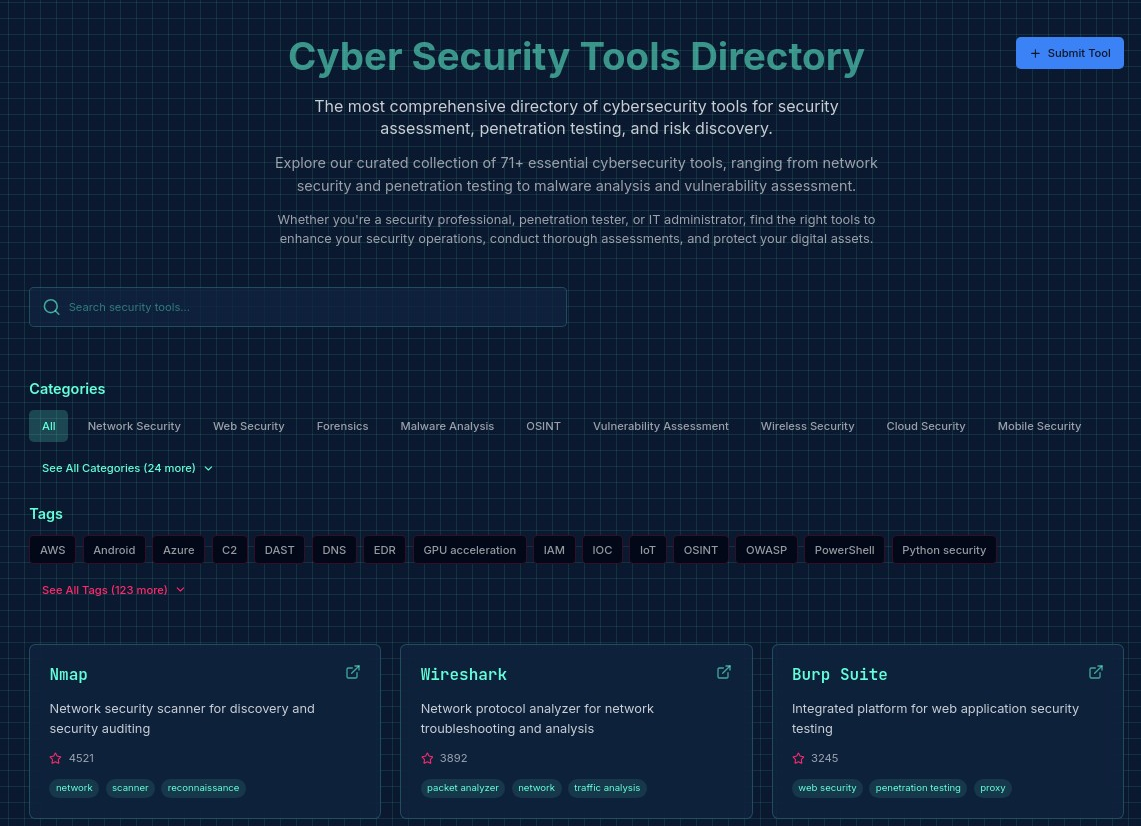Enable the GPU acceleration tag filter
Screen dimensions: 1141x826
(469, 550)
